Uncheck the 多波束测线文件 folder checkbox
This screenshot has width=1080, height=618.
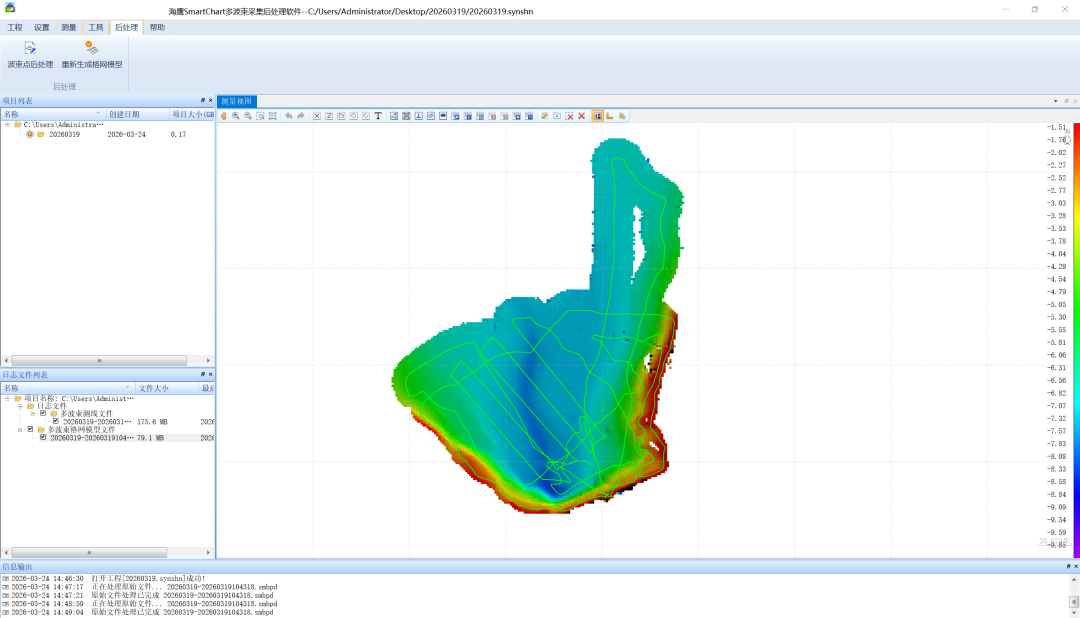(x=43, y=413)
